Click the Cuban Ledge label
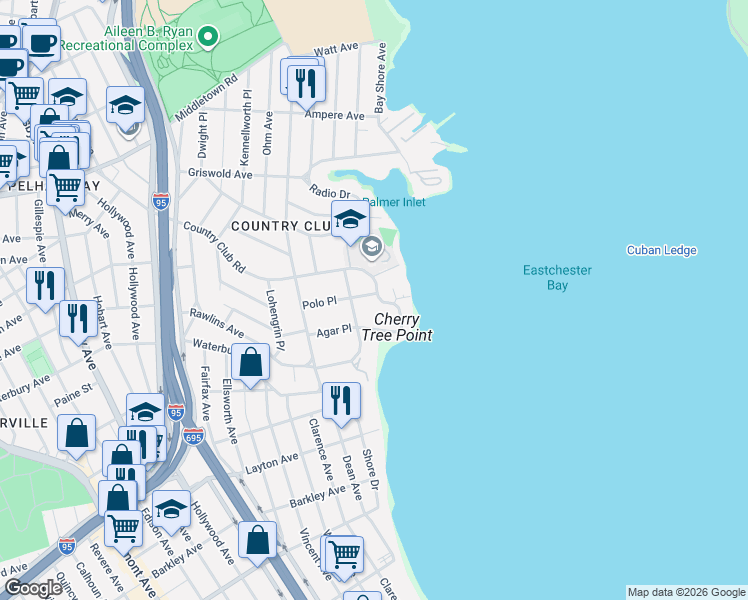Viewport: 748px width, 600px height. 661,250
